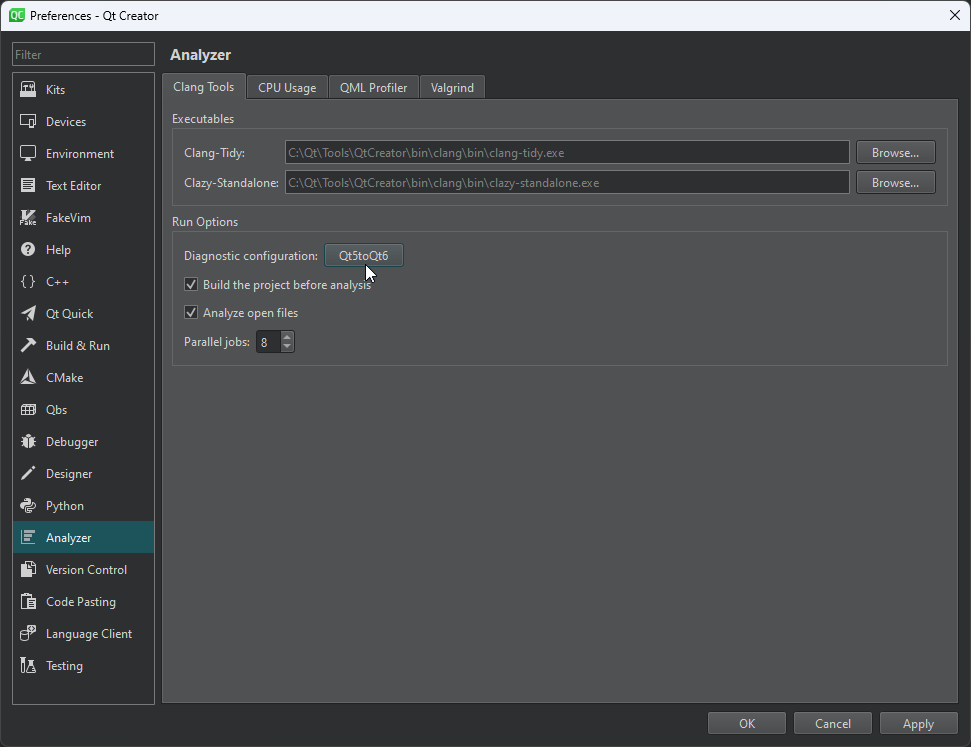Switch to the QML Profiler tab
Screen dimensions: 971x747
373,88
